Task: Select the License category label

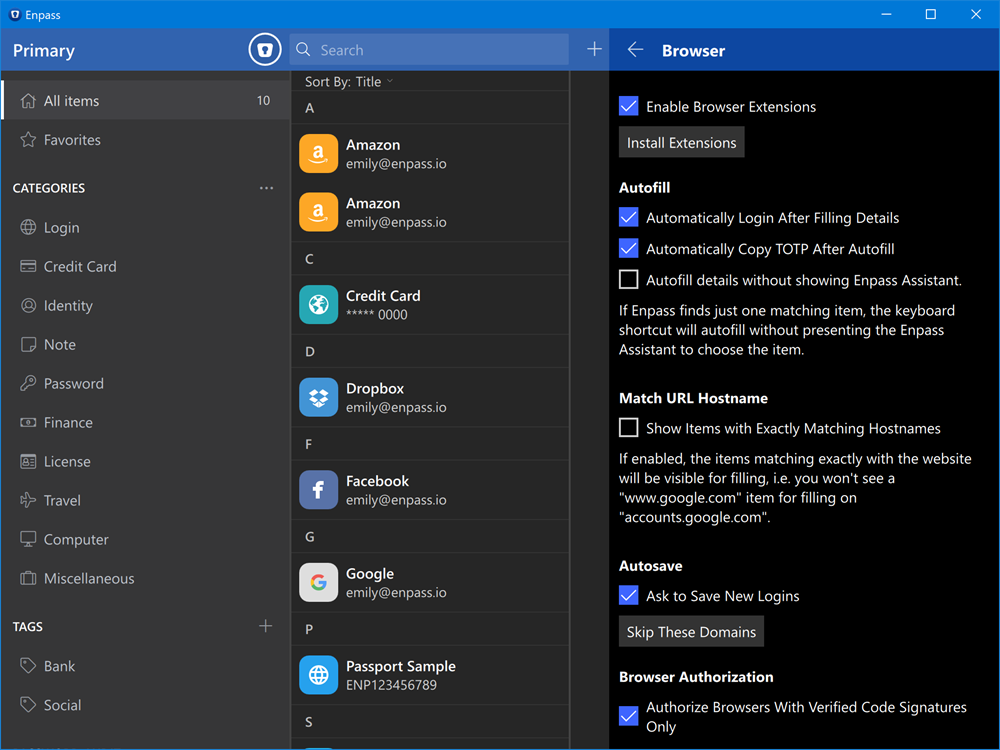Action: pyautogui.click(x=67, y=461)
